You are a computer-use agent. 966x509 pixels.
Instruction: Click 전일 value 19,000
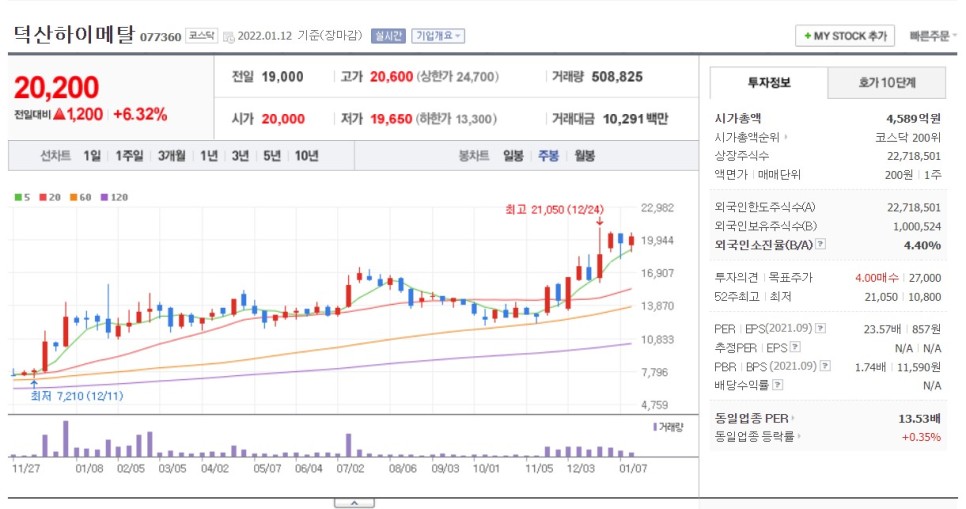coord(282,77)
